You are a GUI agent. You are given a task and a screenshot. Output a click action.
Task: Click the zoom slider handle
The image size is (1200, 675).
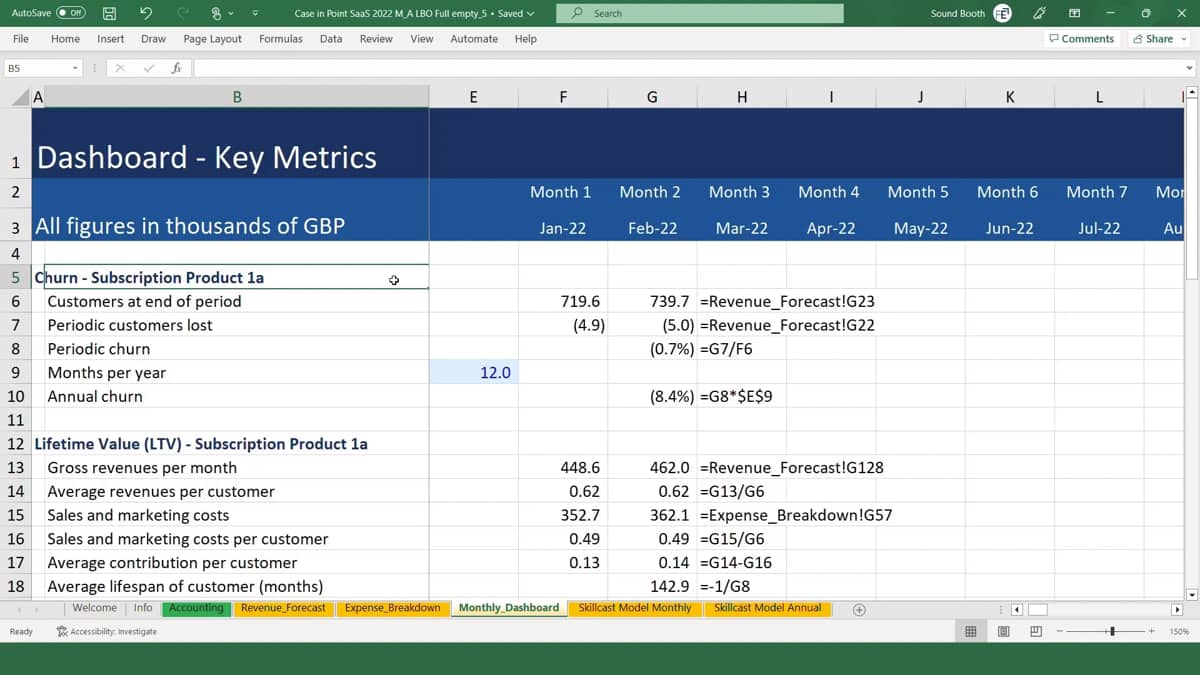[x=1112, y=631]
